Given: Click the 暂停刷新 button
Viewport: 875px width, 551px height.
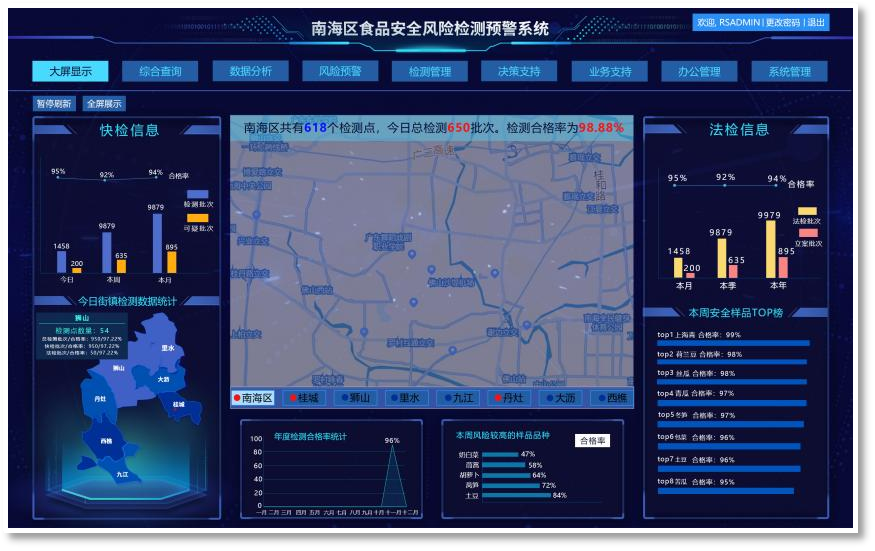Looking at the screenshot, I should (54, 103).
